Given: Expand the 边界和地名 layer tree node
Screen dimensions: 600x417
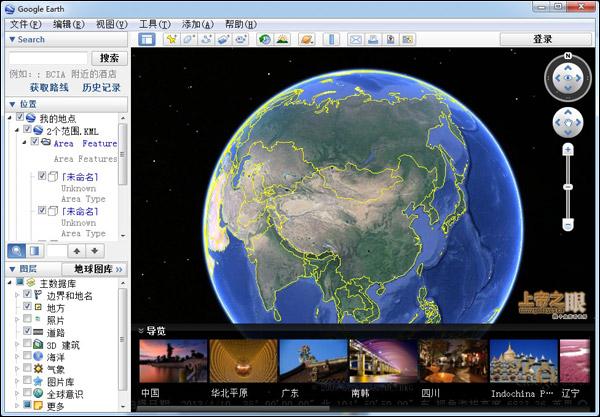Looking at the screenshot, I should pyautogui.click(x=17, y=295).
